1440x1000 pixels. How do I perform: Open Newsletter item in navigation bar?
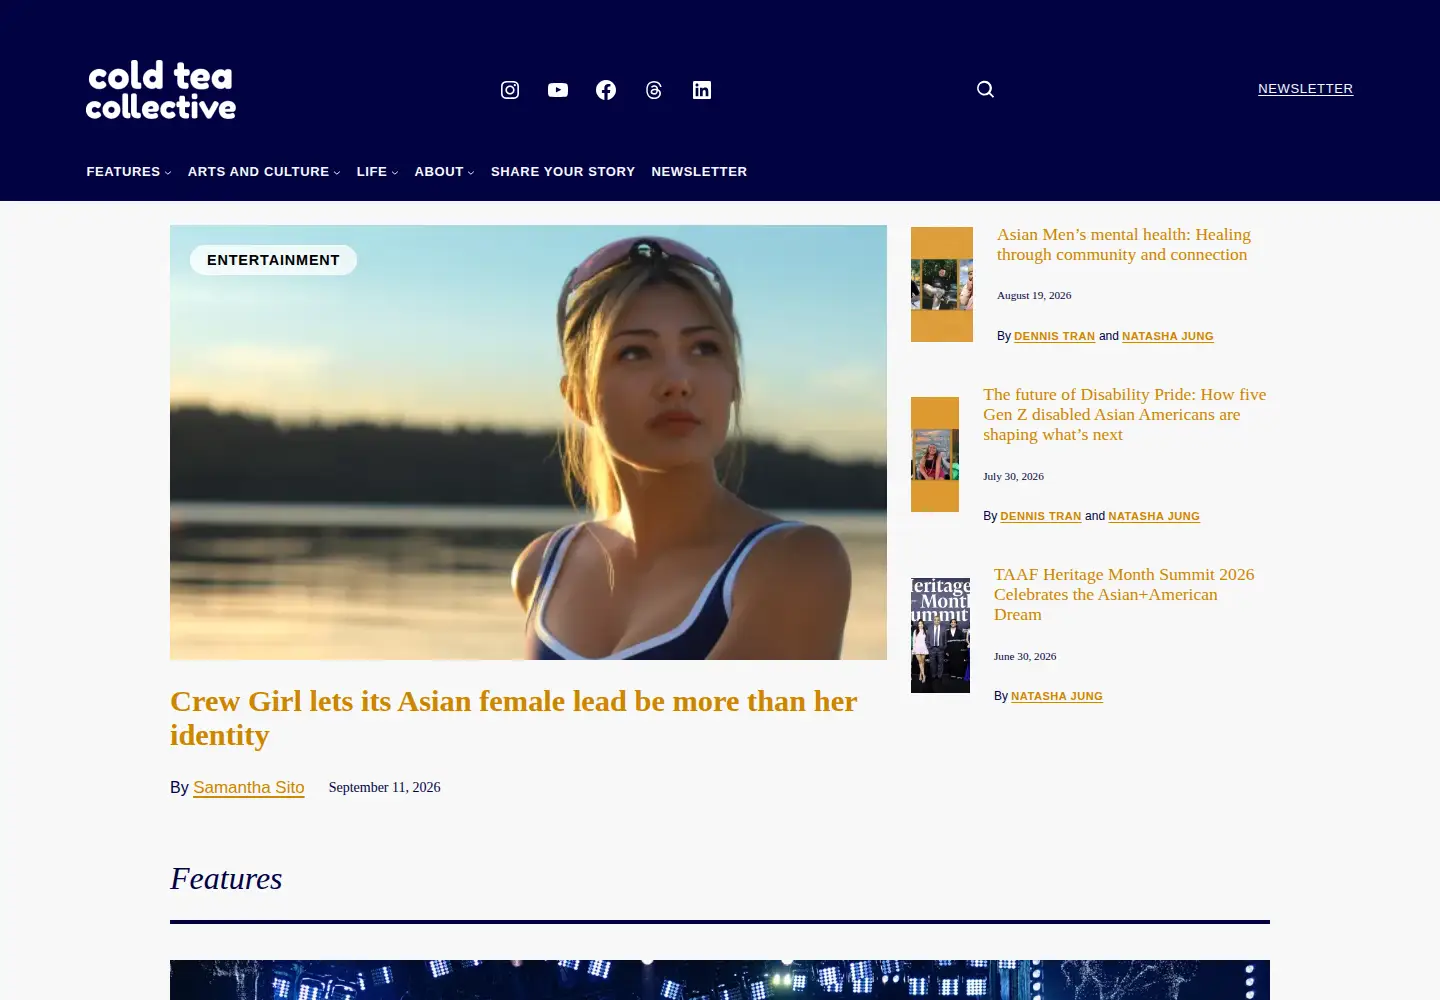pos(699,172)
